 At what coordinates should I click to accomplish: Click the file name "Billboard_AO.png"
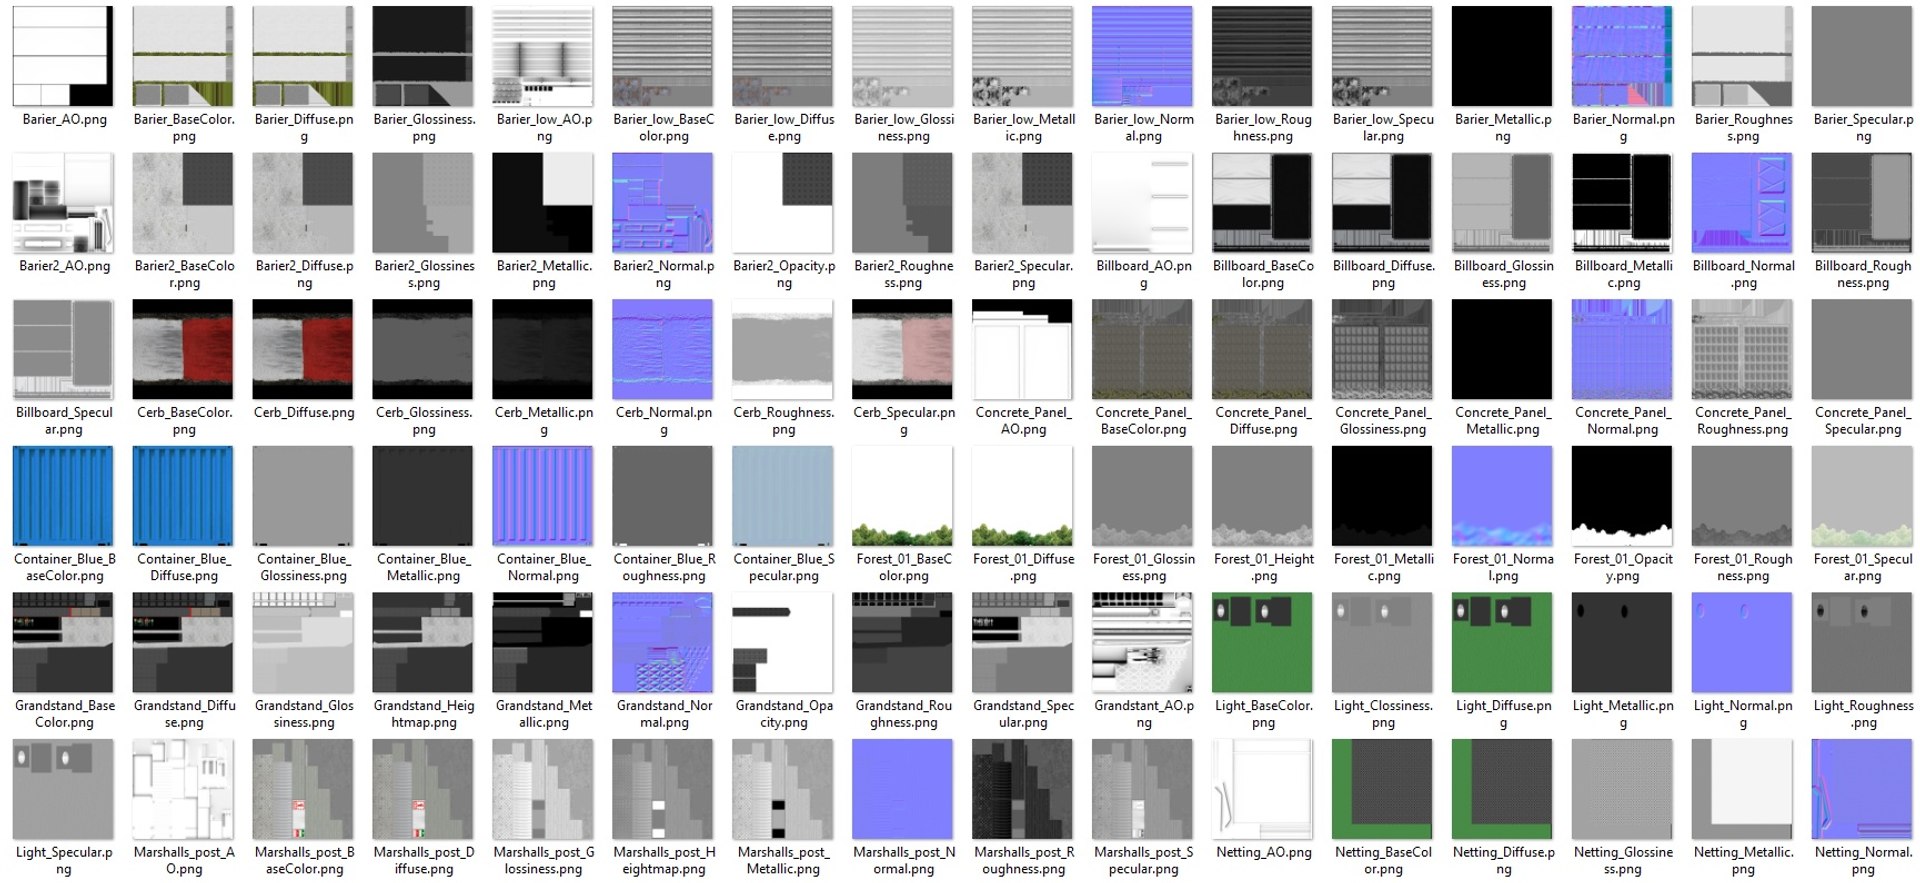(1143, 275)
